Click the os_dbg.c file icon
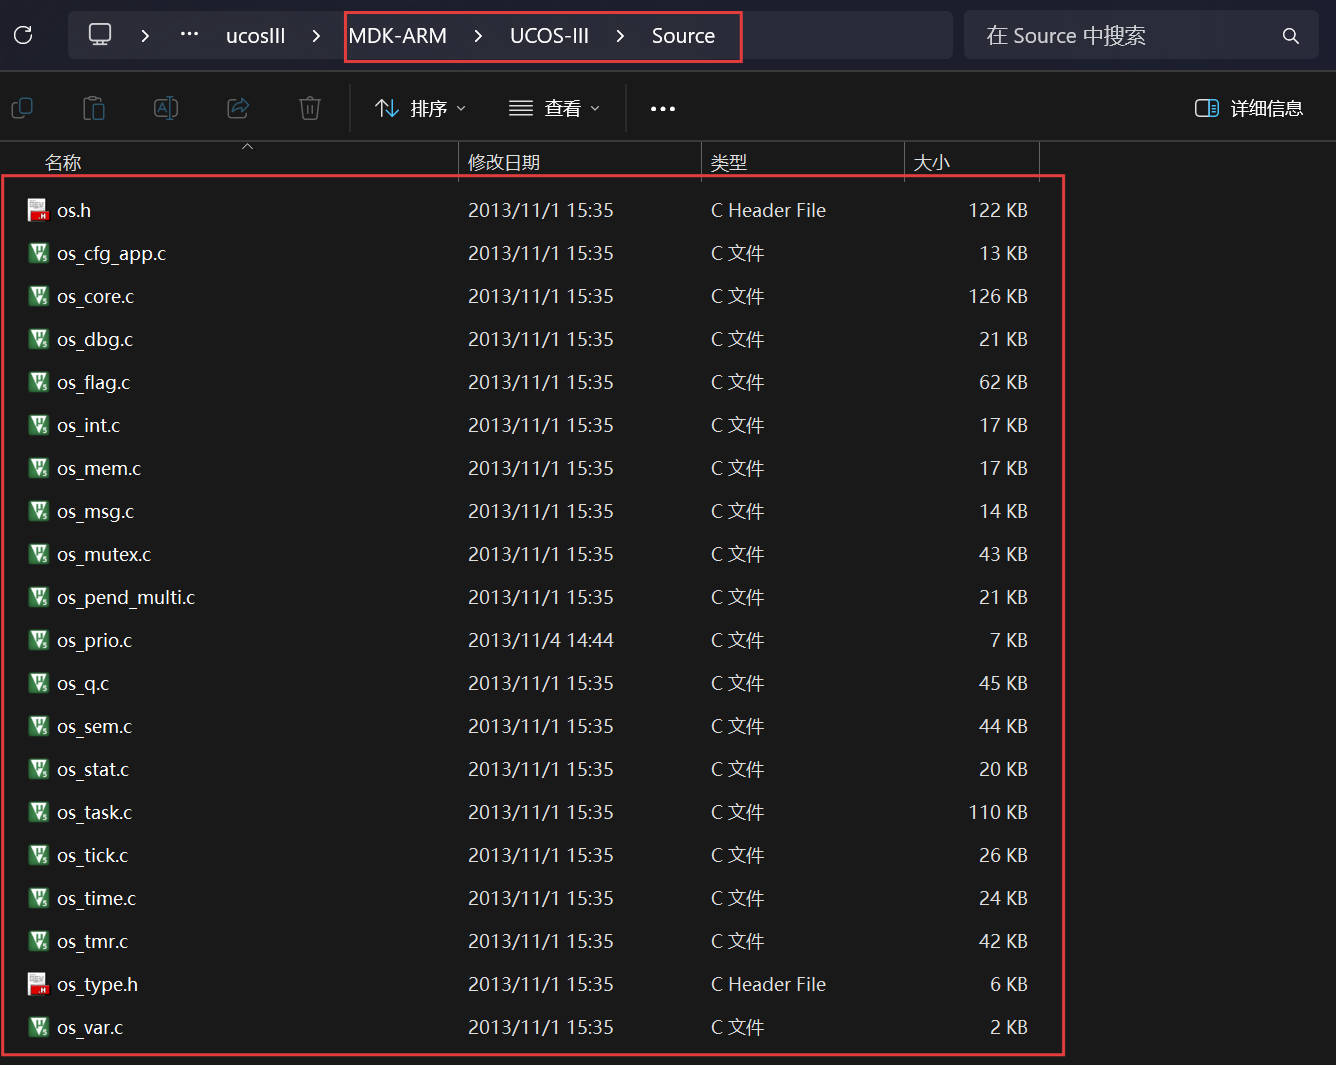This screenshot has height=1065, width=1336. pos(38,339)
